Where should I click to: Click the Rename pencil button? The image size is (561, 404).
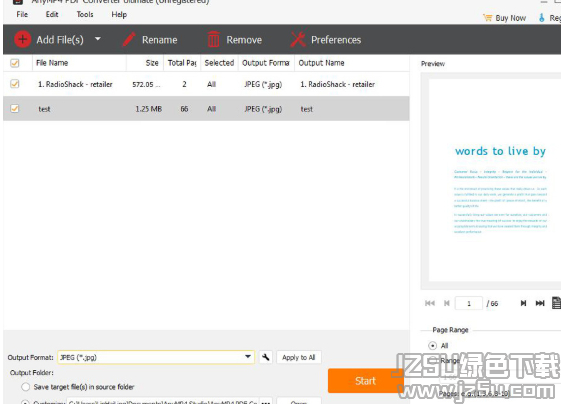pos(150,39)
